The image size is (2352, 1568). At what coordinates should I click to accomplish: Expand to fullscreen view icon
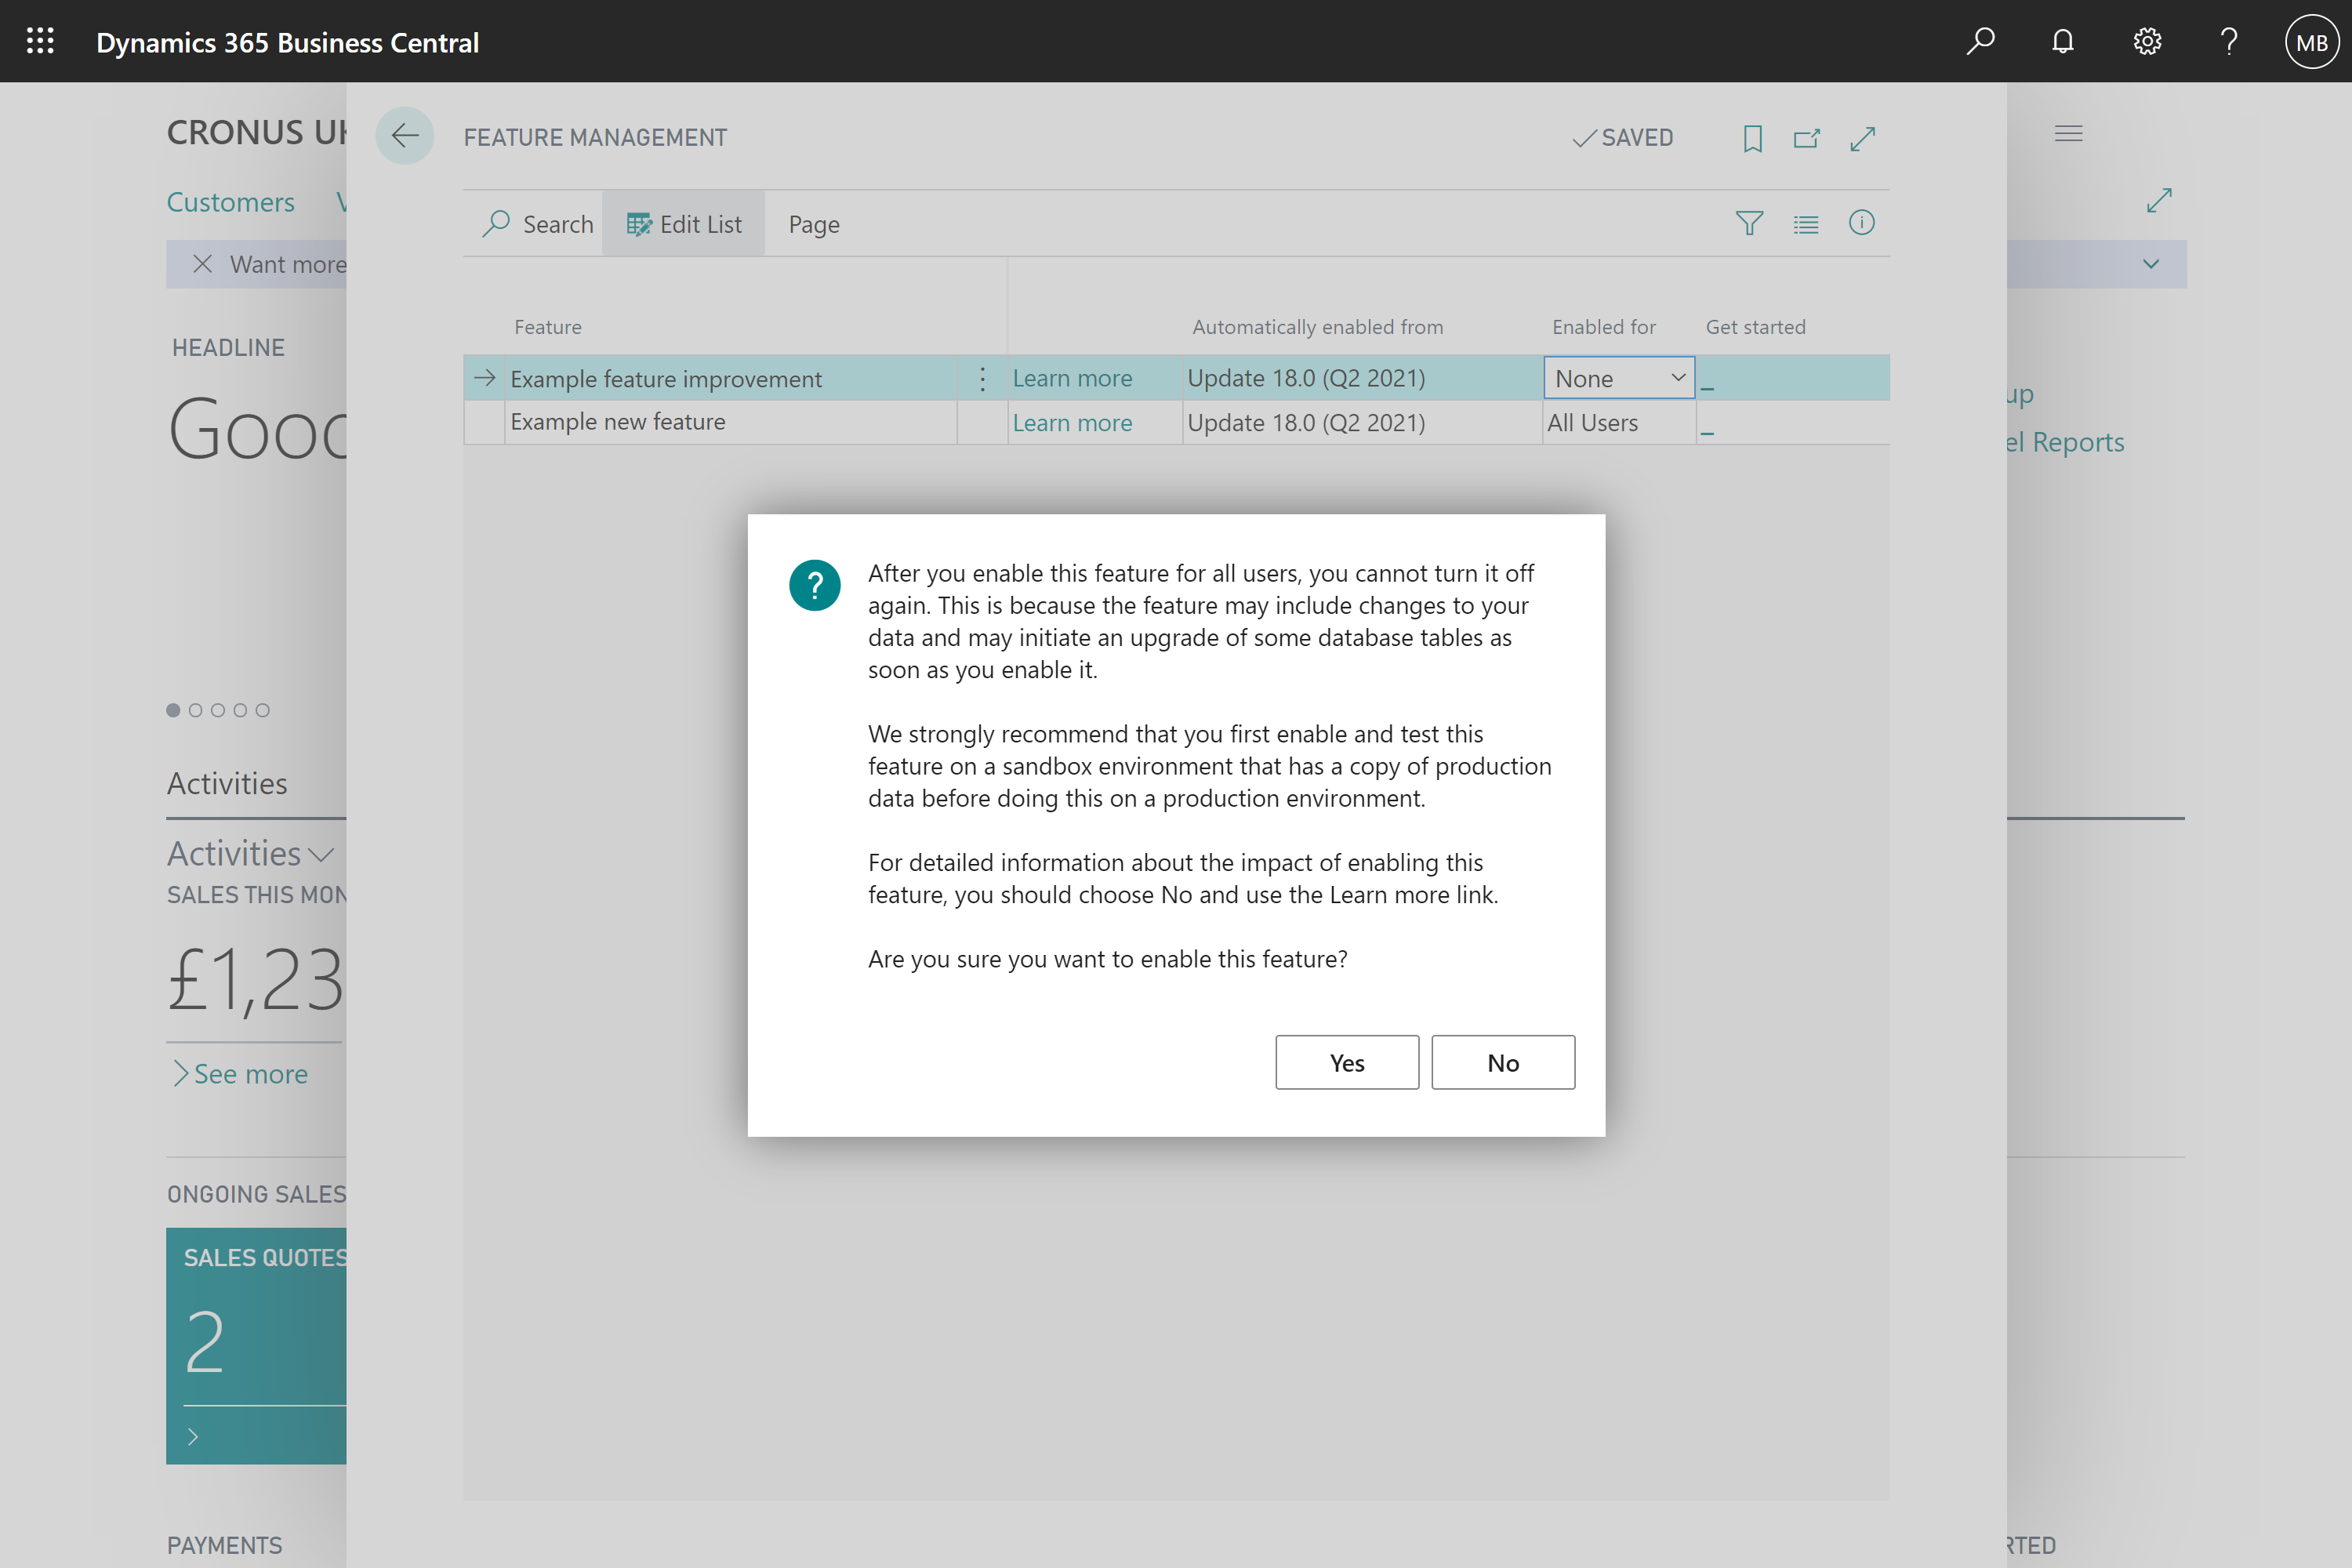(1862, 138)
